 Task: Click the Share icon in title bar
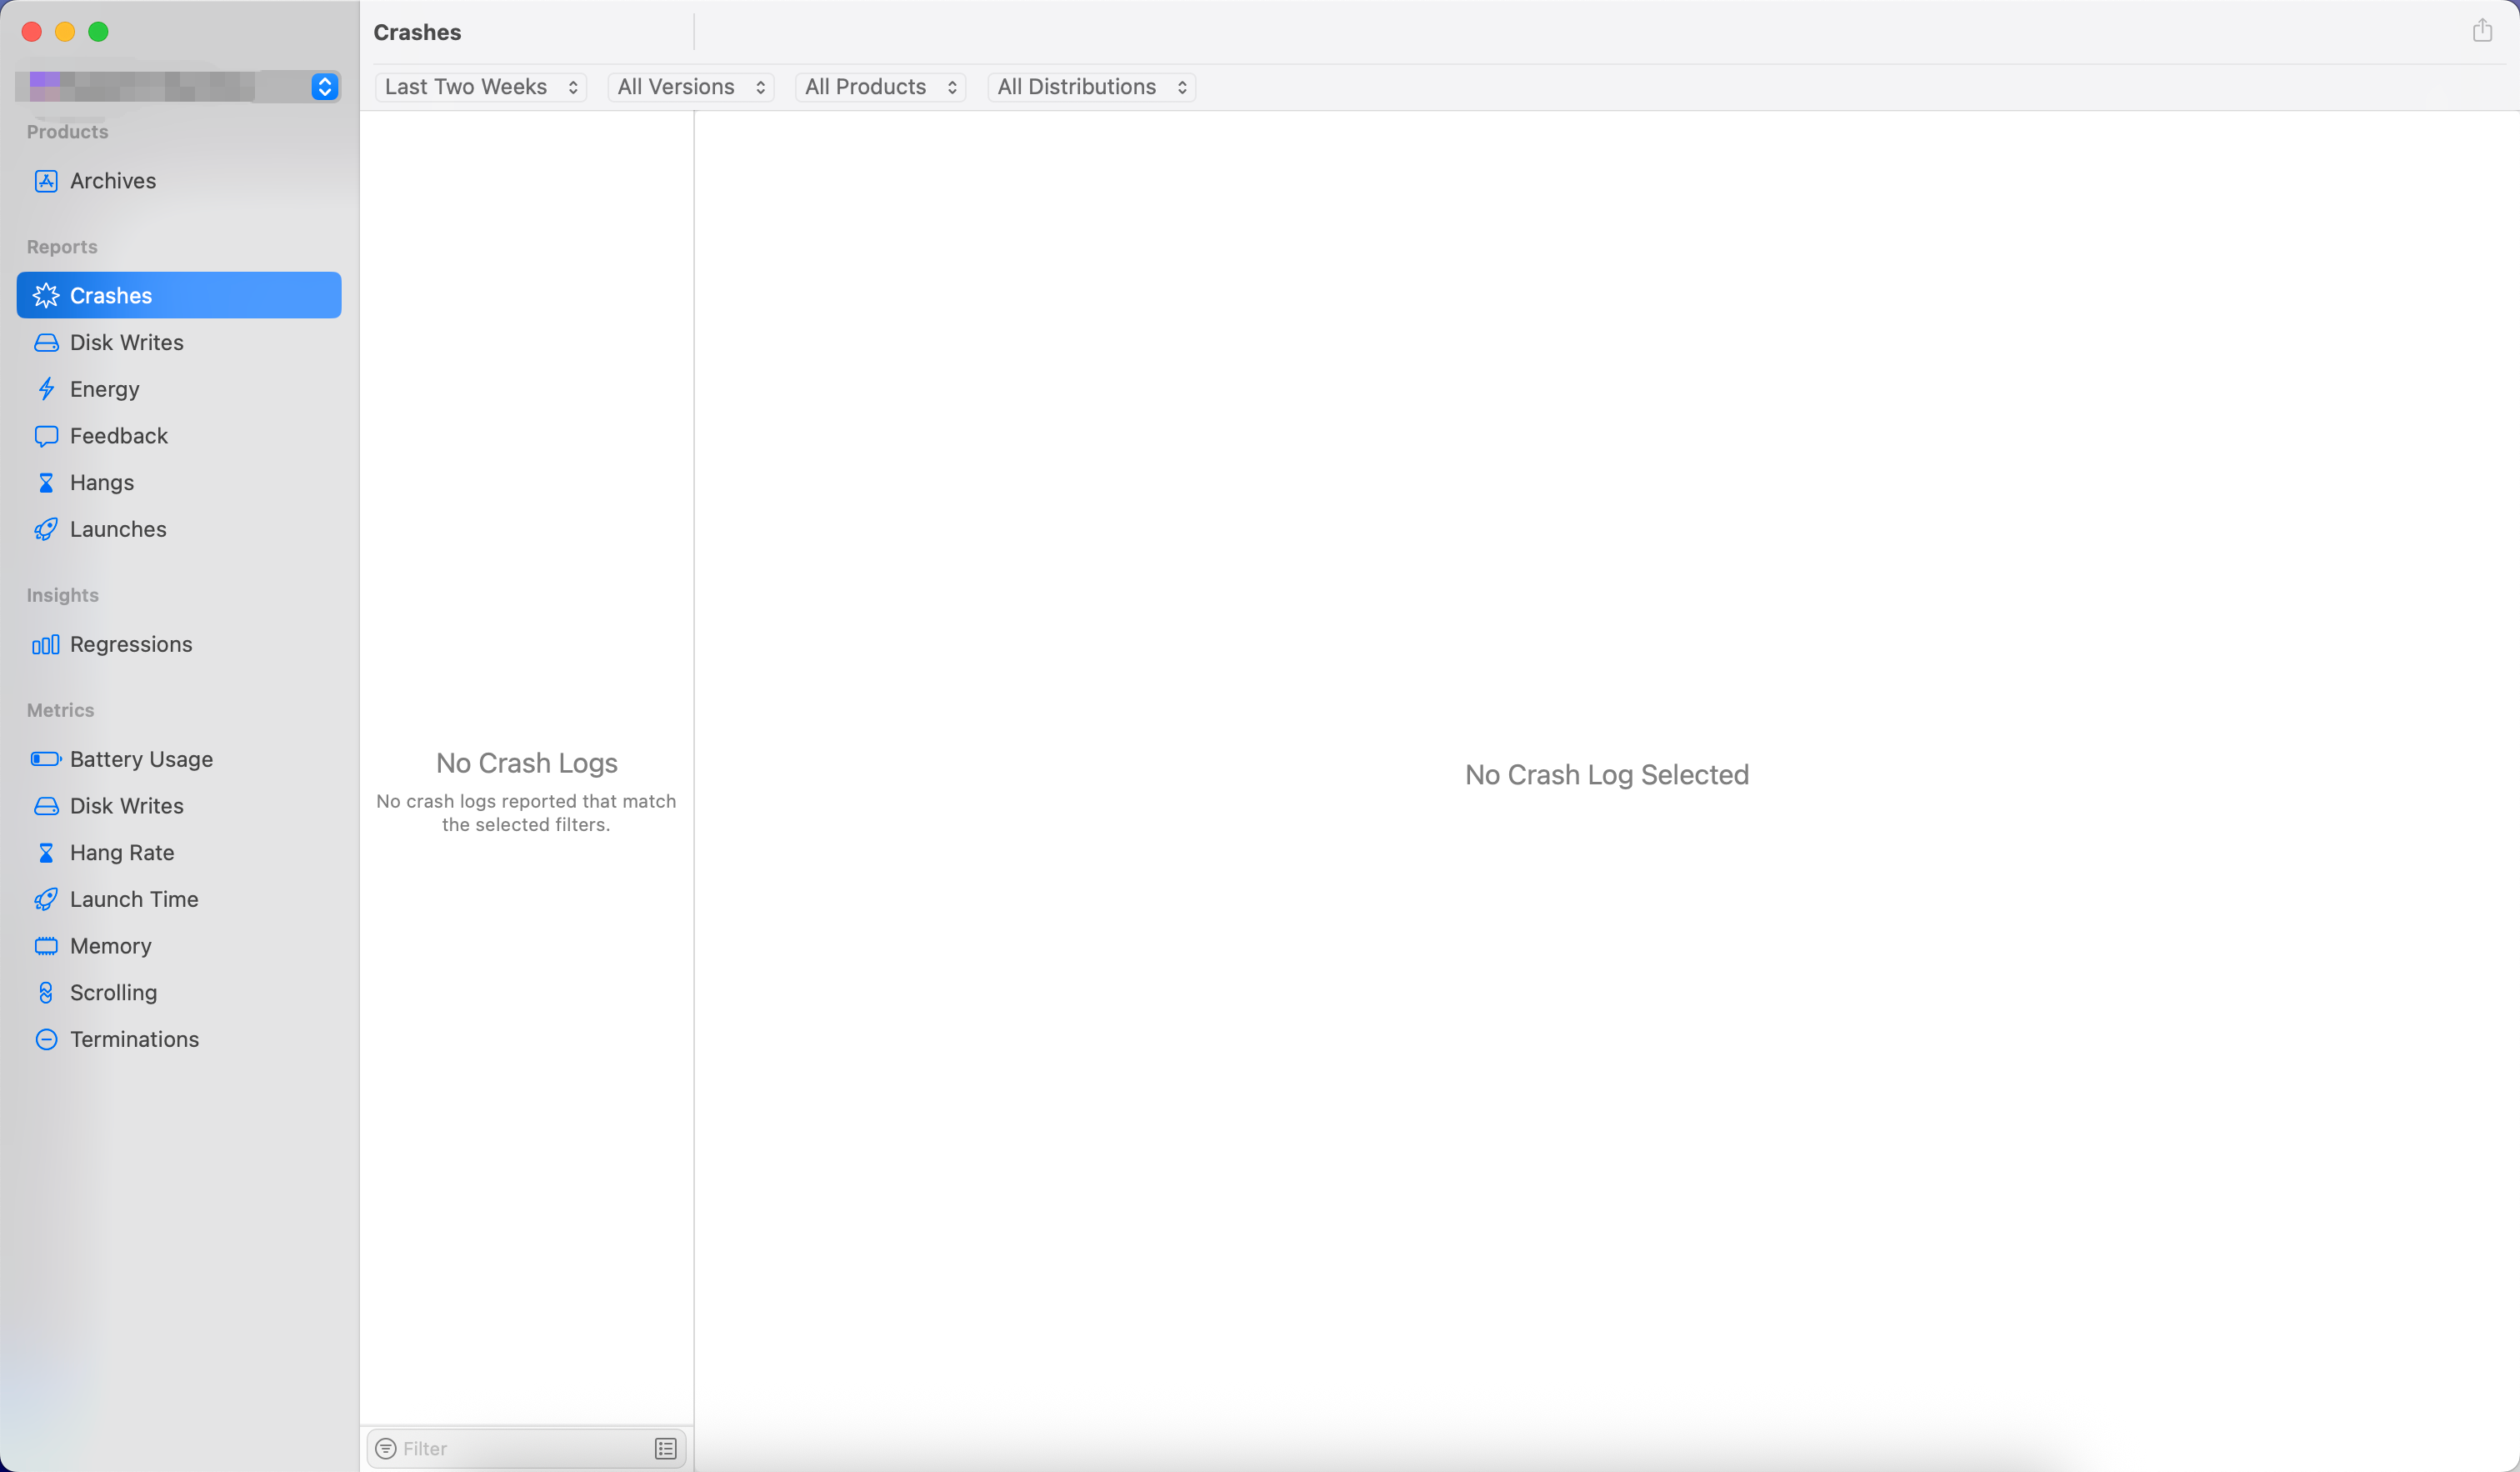[x=2482, y=31]
